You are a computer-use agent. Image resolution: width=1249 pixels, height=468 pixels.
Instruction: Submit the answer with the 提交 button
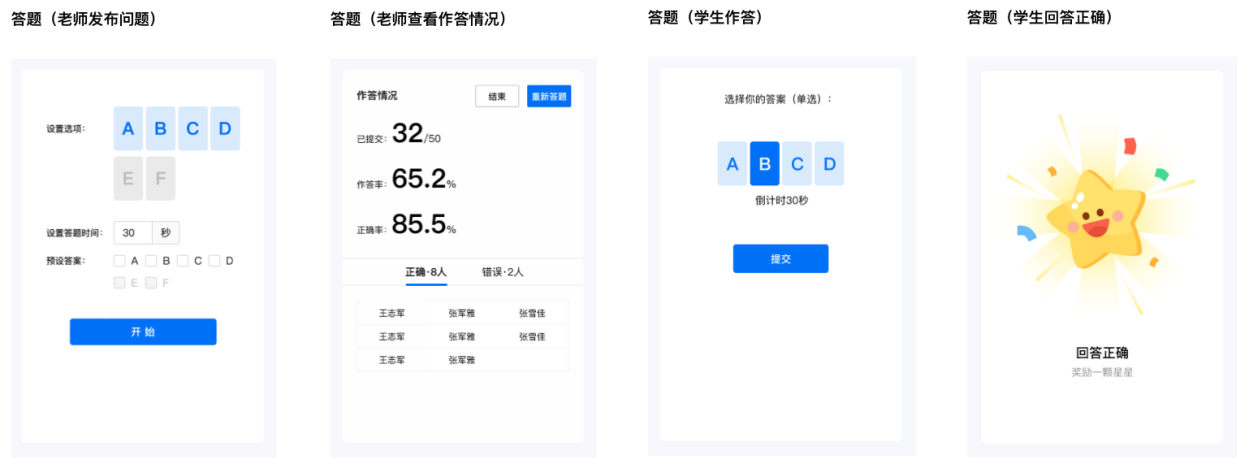click(780, 258)
